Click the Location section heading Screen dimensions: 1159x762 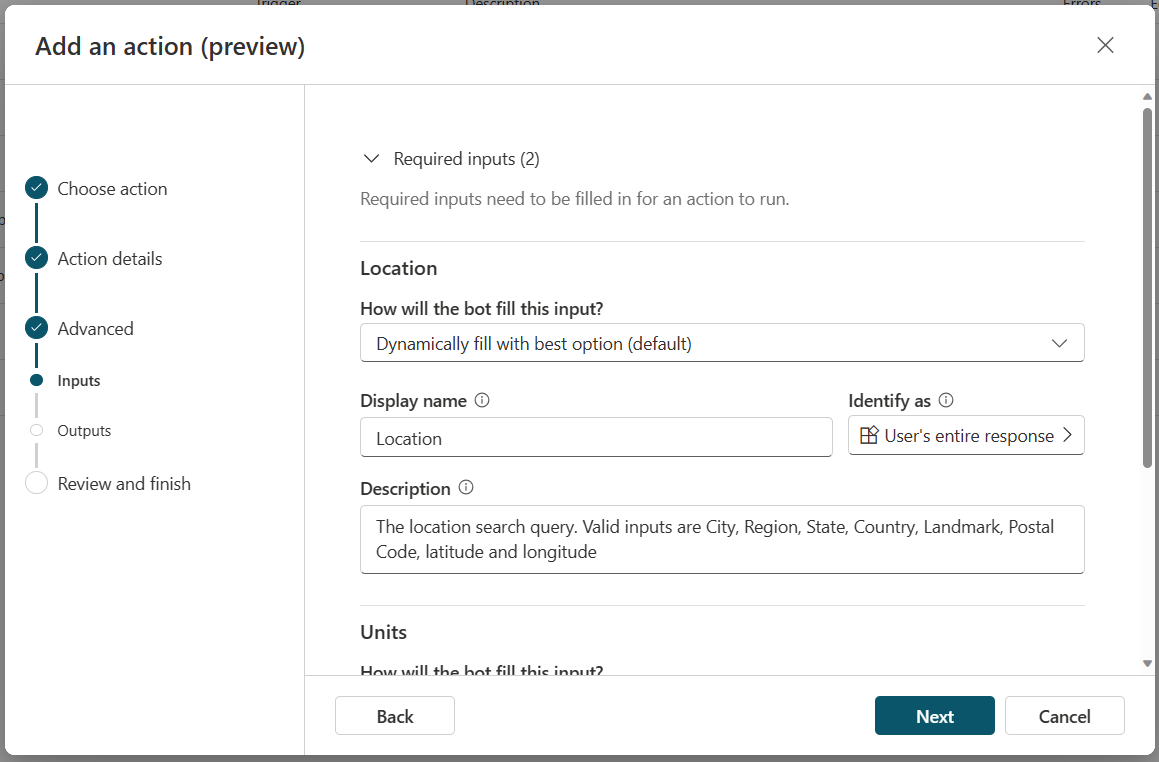click(398, 268)
